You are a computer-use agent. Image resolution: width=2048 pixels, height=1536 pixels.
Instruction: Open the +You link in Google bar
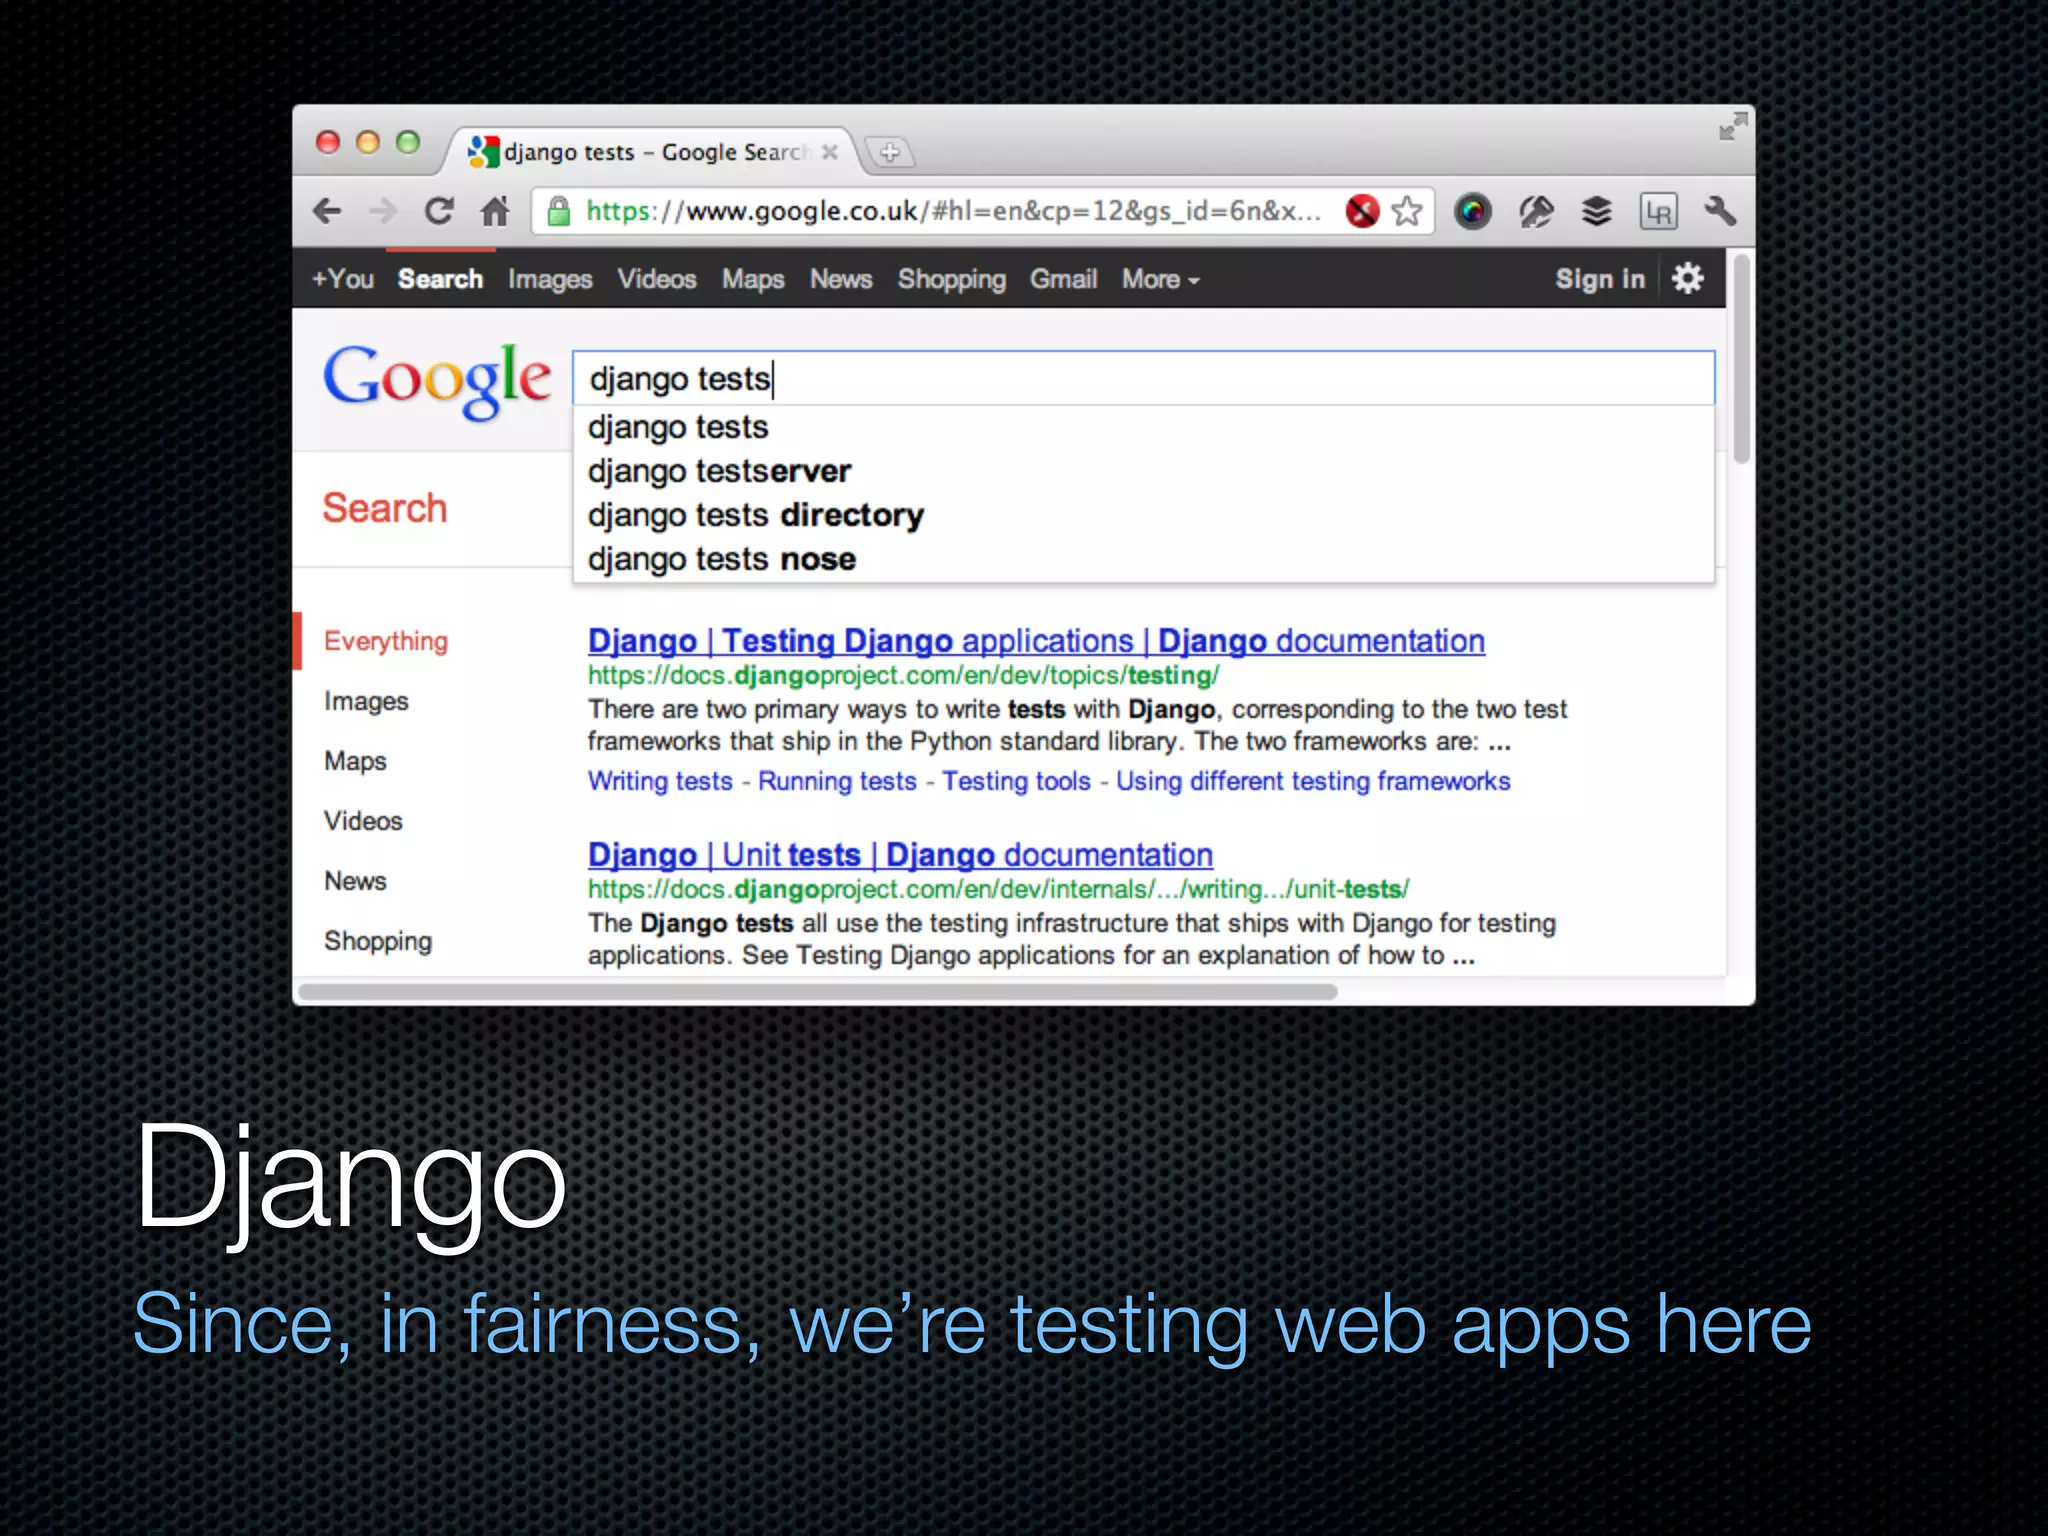342,279
